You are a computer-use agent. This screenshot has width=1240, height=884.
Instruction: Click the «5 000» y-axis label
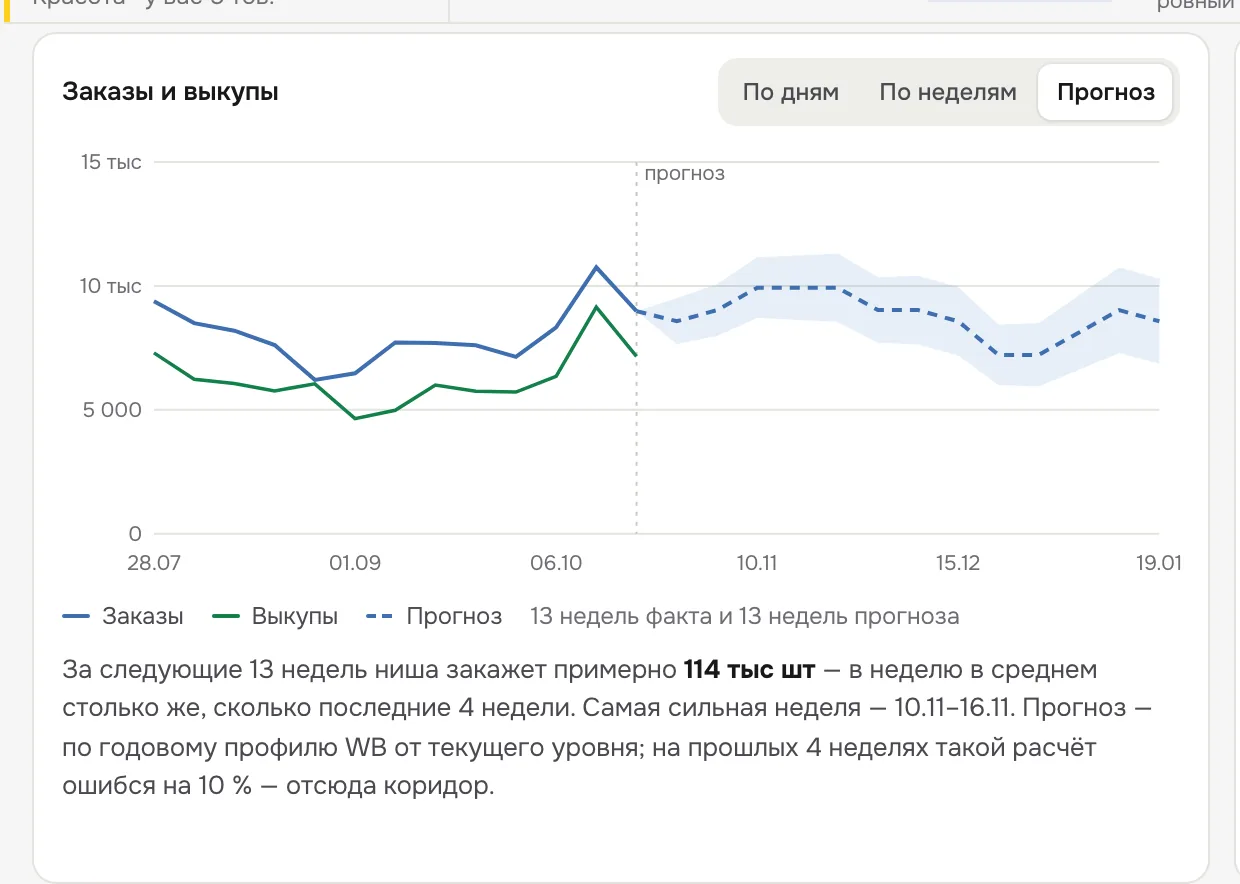click(110, 410)
